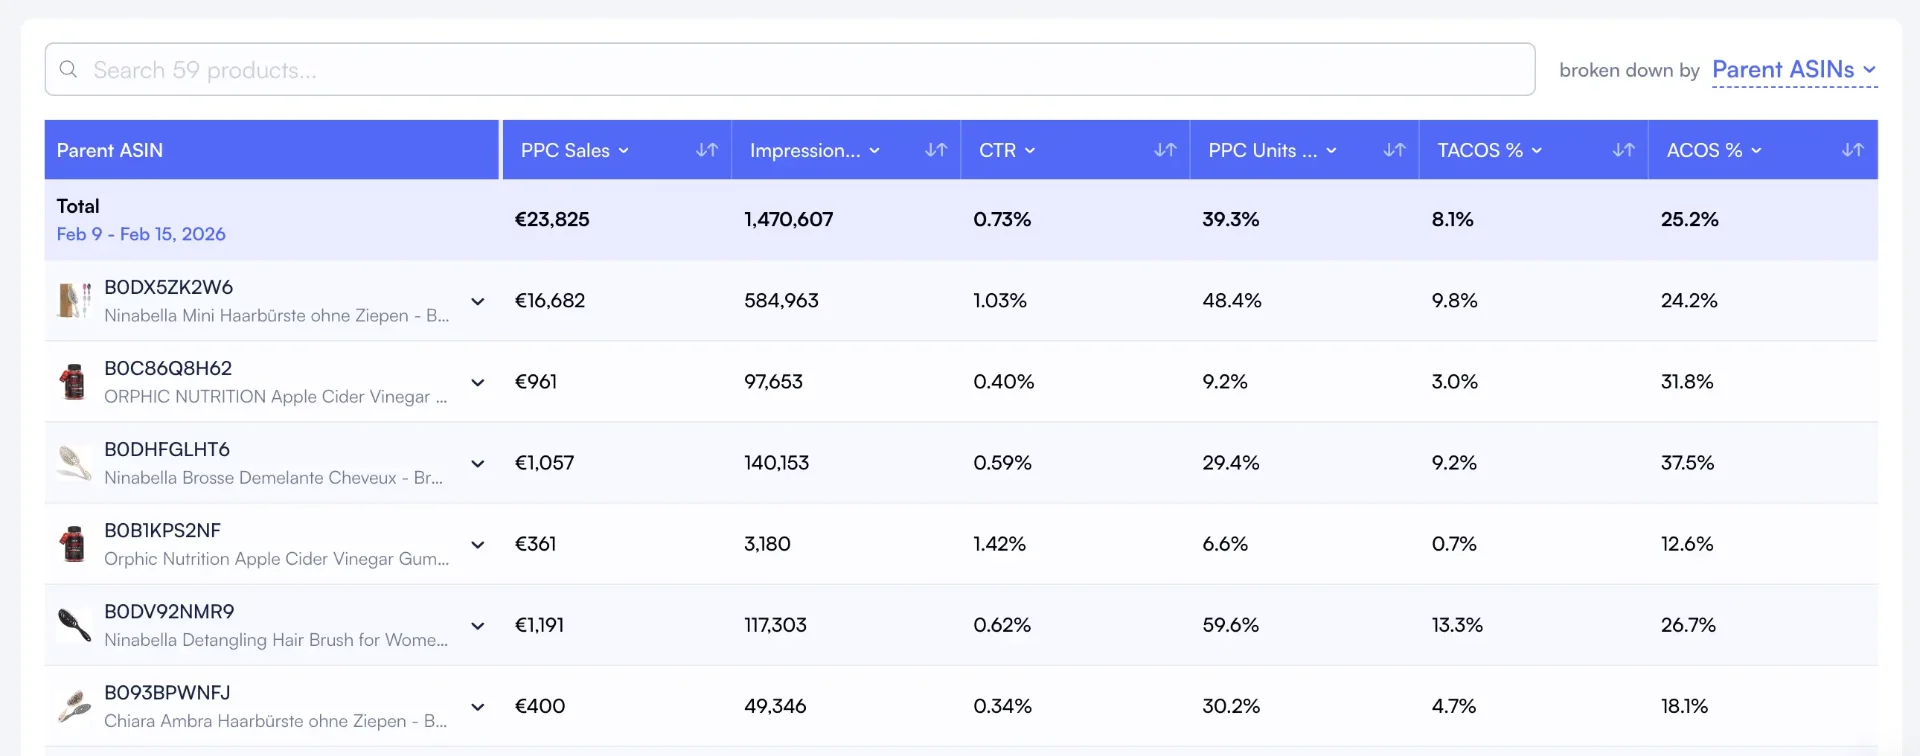Expand row B093BPWNFJ child ASINs

point(478,706)
